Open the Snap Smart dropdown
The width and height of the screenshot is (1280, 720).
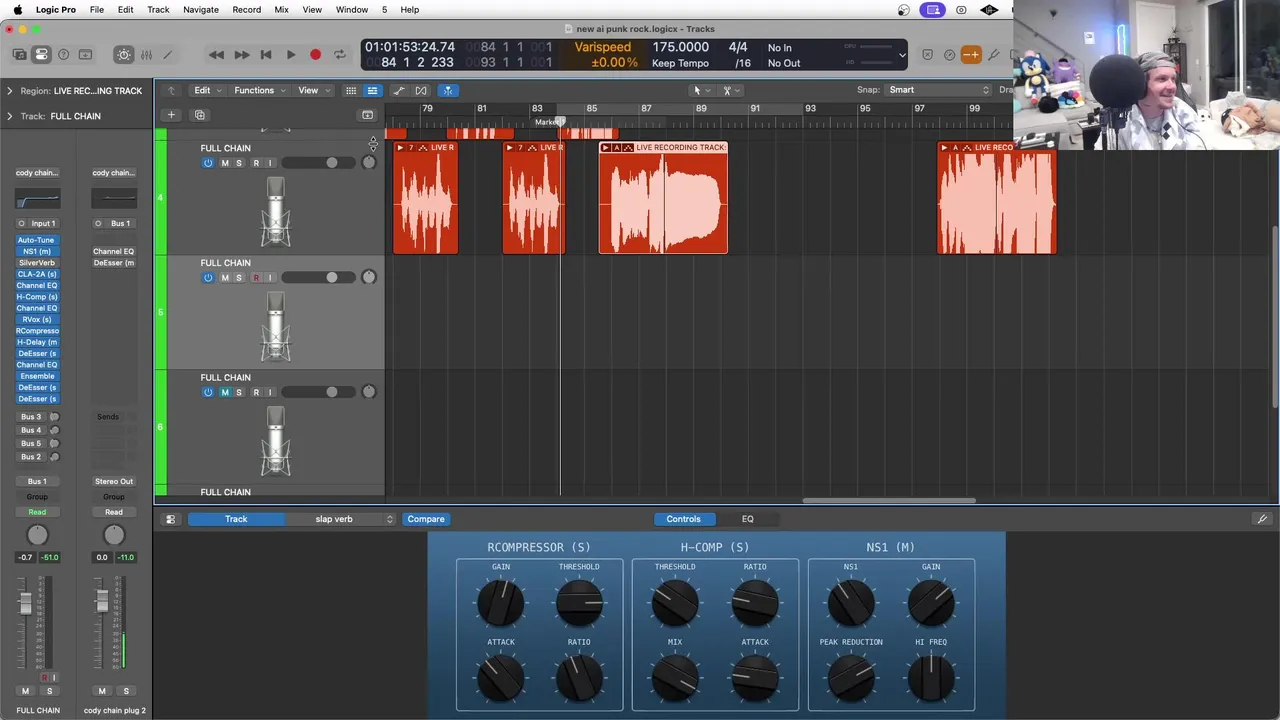(x=938, y=90)
